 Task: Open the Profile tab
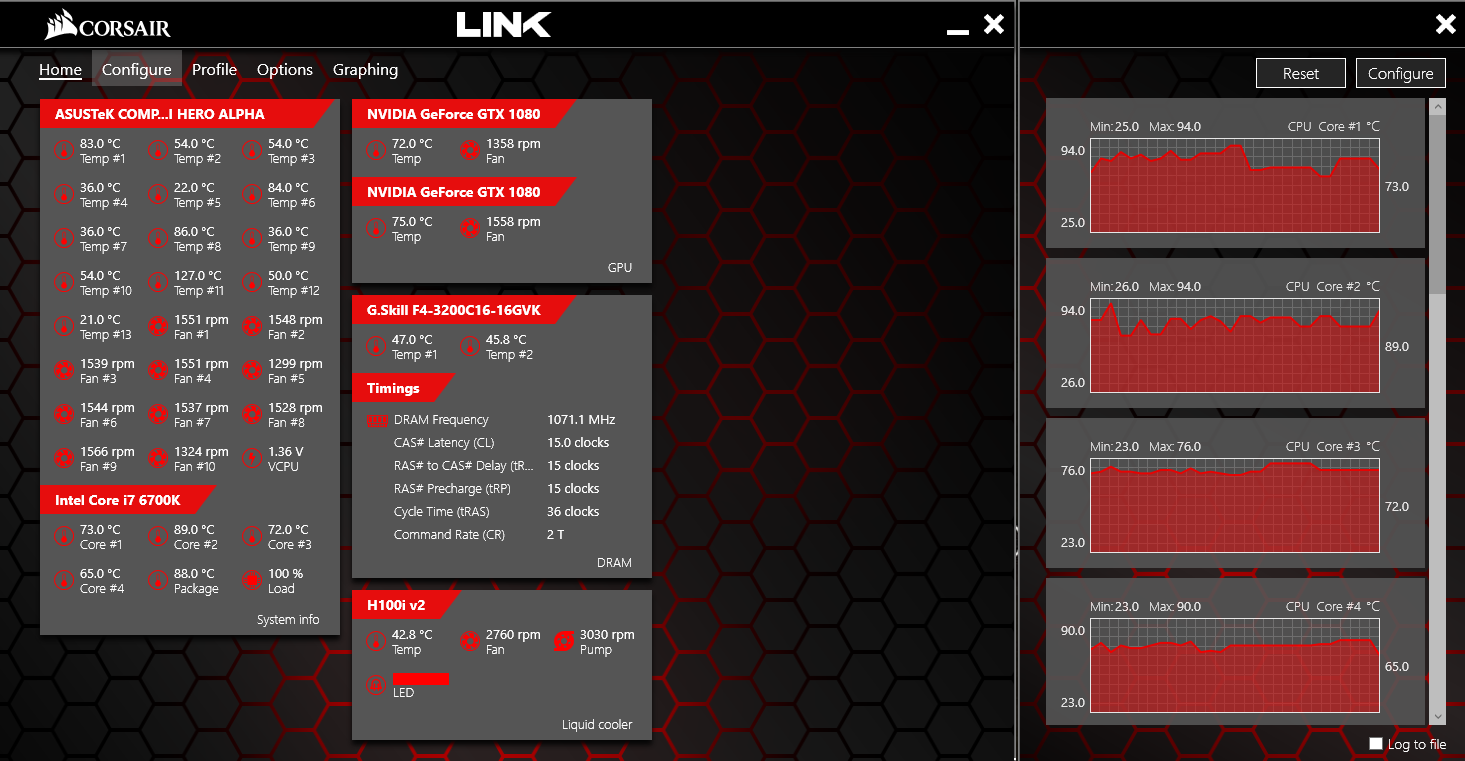[214, 70]
